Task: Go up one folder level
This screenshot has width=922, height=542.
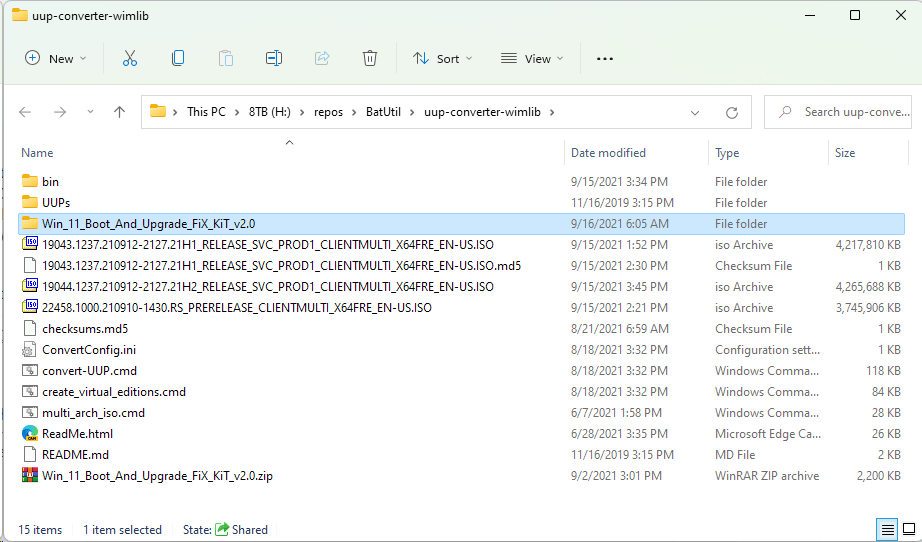Action: [120, 112]
